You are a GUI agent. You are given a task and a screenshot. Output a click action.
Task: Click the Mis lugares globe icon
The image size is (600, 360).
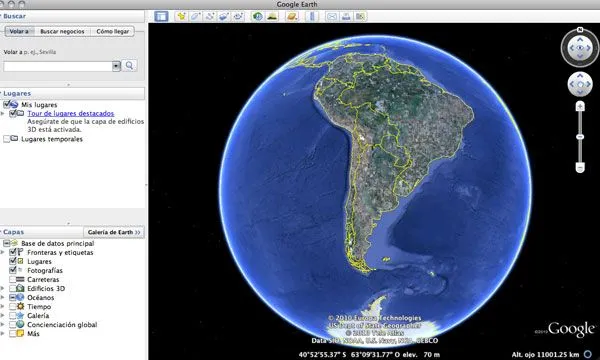(14, 104)
